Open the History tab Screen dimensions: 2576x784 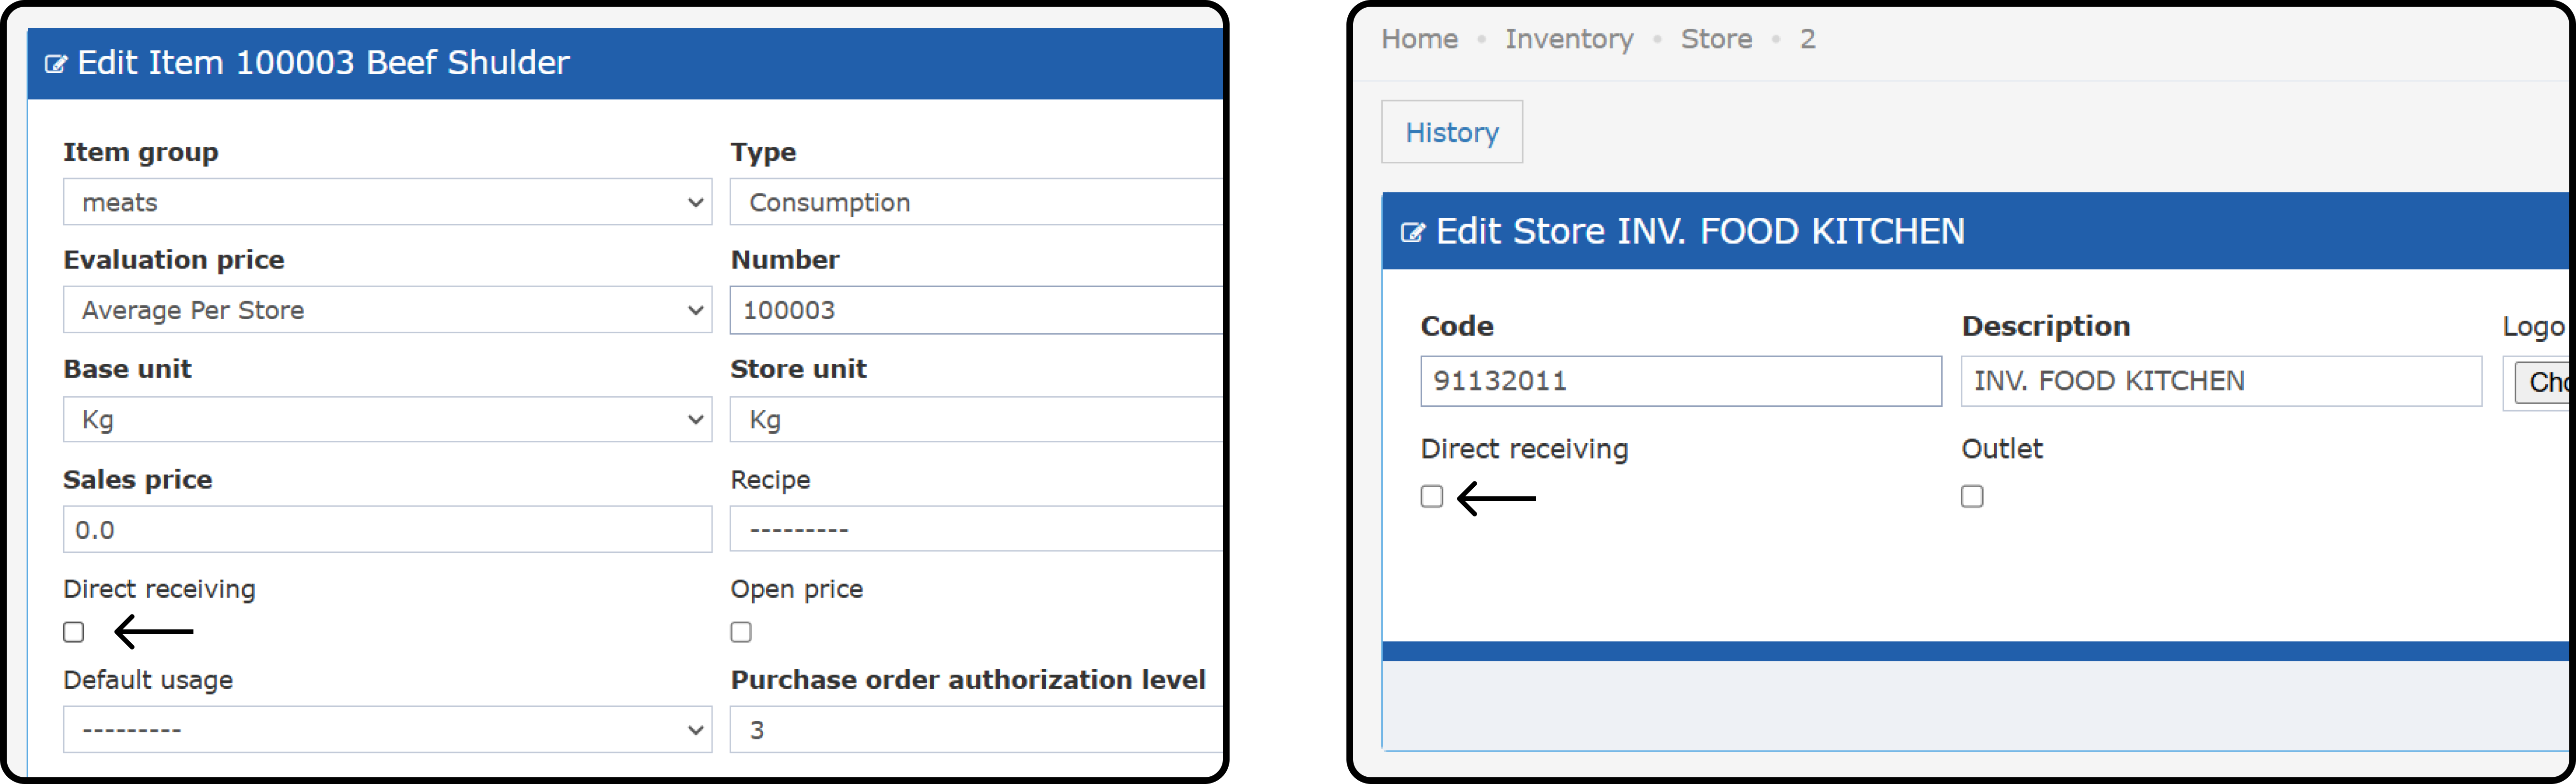click(x=1452, y=132)
